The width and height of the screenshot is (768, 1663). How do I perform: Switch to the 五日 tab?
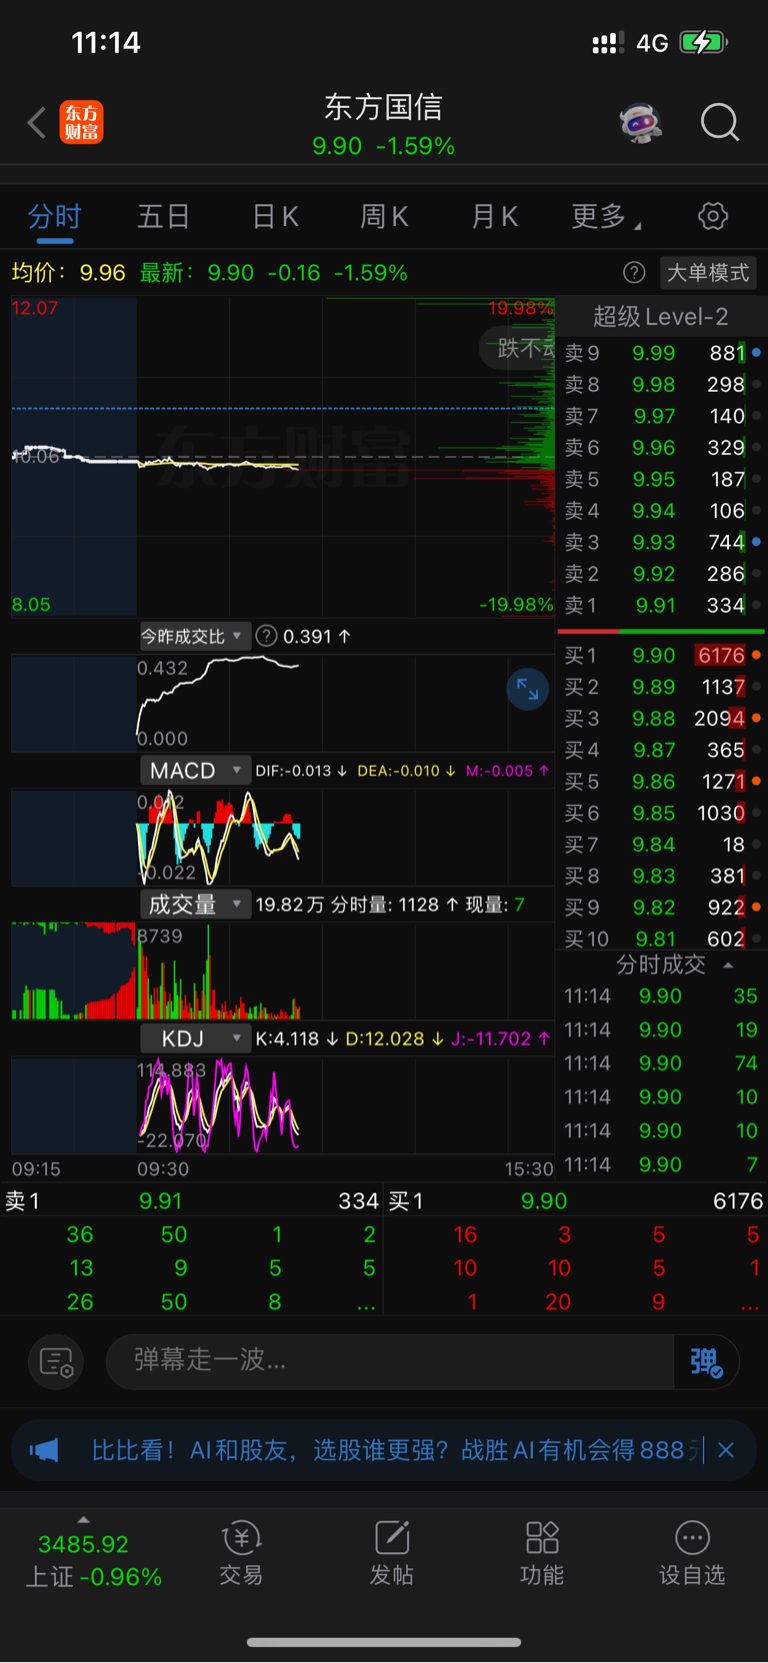point(163,216)
